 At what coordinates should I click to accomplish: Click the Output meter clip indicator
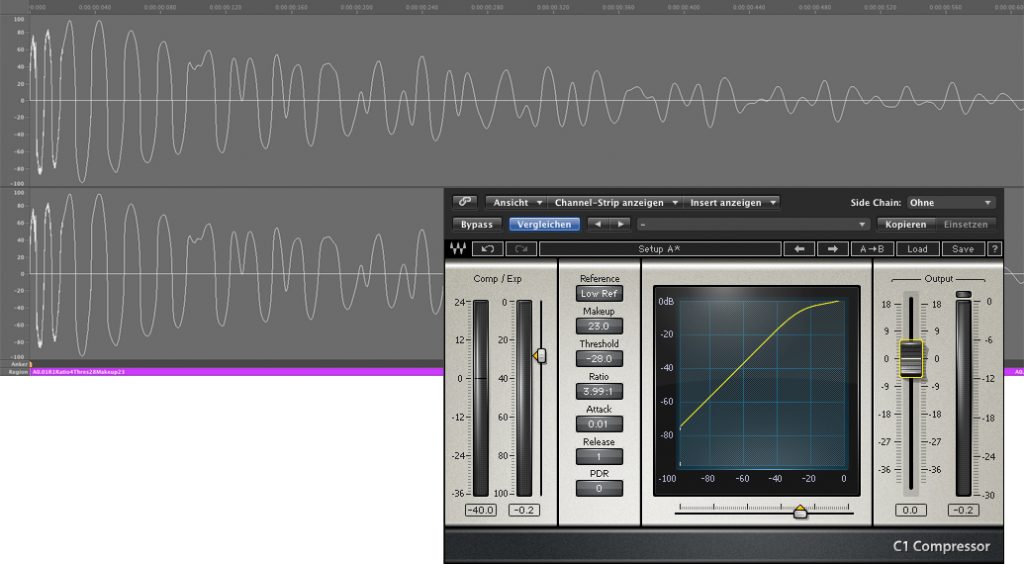[963, 294]
